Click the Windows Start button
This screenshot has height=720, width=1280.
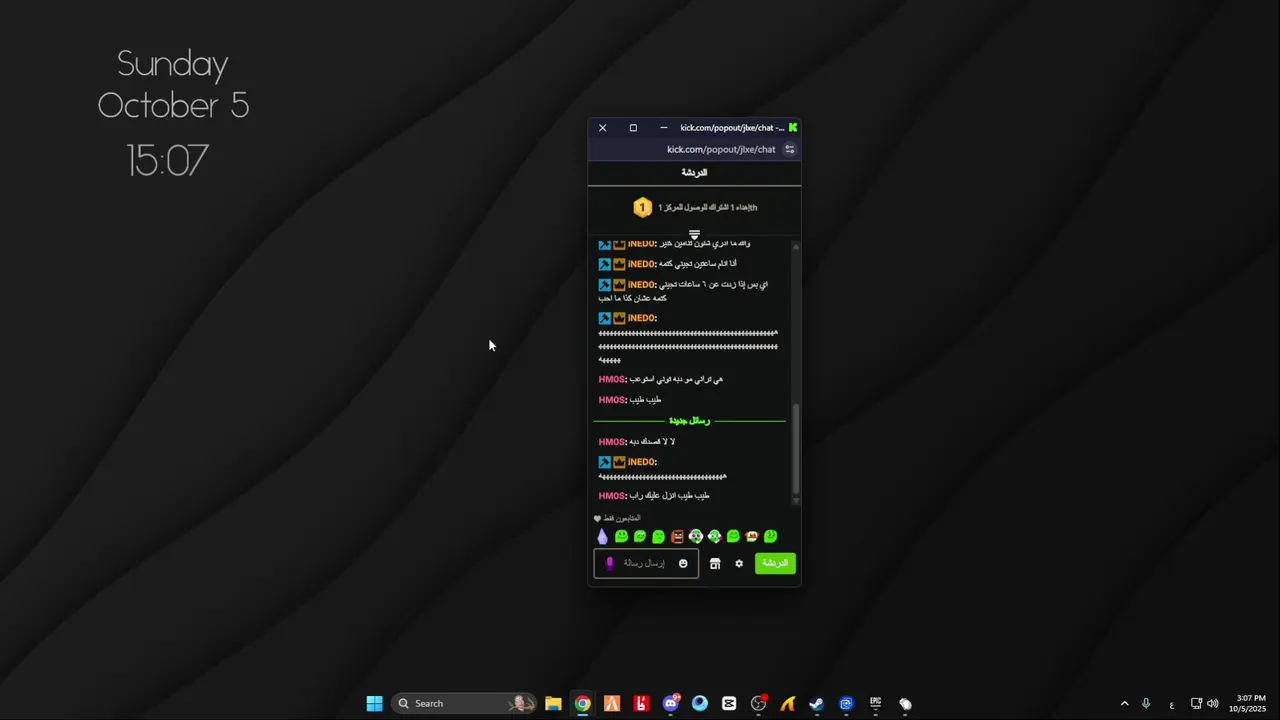[374, 703]
